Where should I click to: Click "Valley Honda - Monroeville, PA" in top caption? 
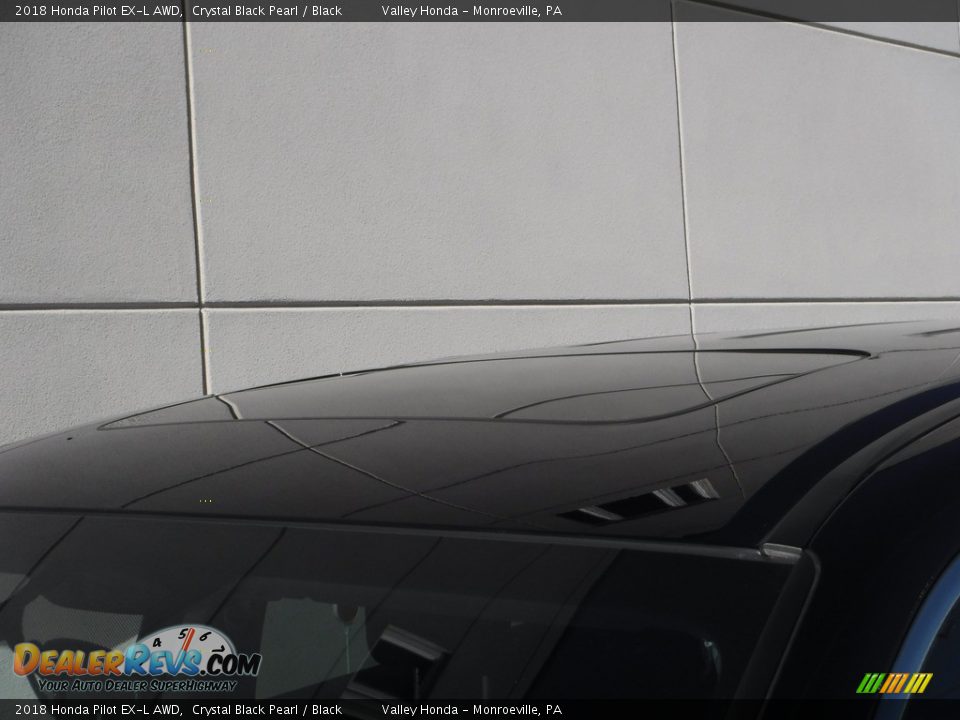pos(471,11)
